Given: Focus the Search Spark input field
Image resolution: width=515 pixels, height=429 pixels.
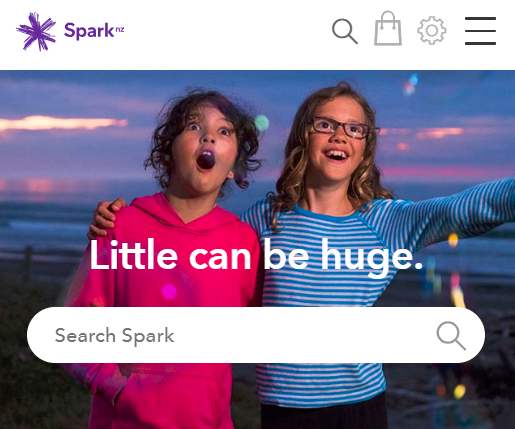Looking at the screenshot, I should point(256,335).
